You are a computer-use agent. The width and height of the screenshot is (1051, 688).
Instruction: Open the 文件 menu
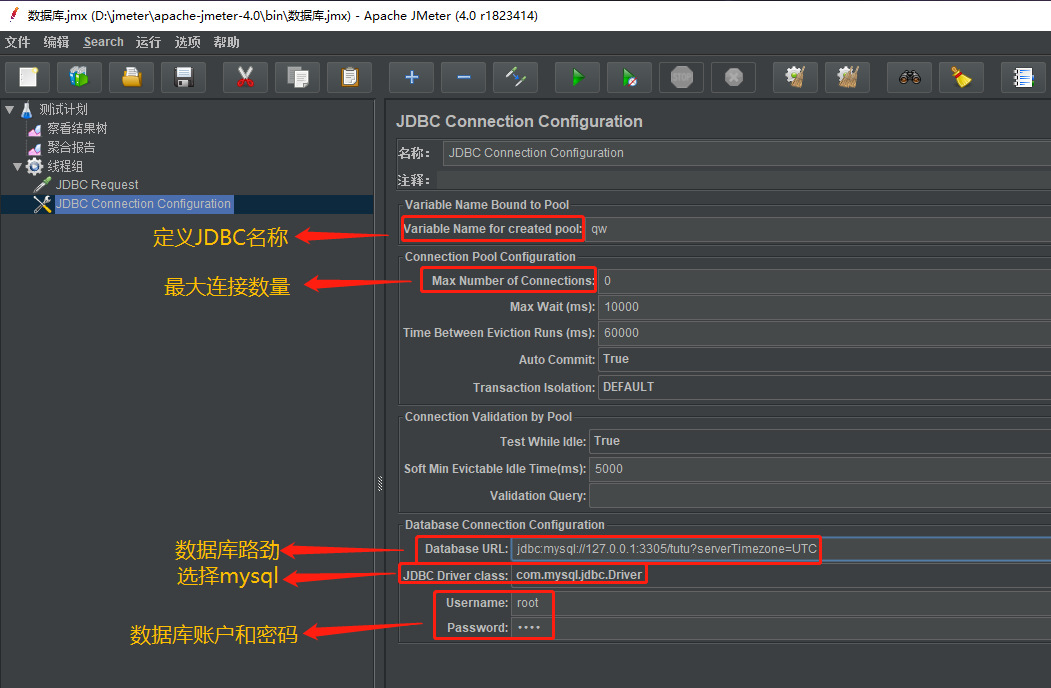17,42
